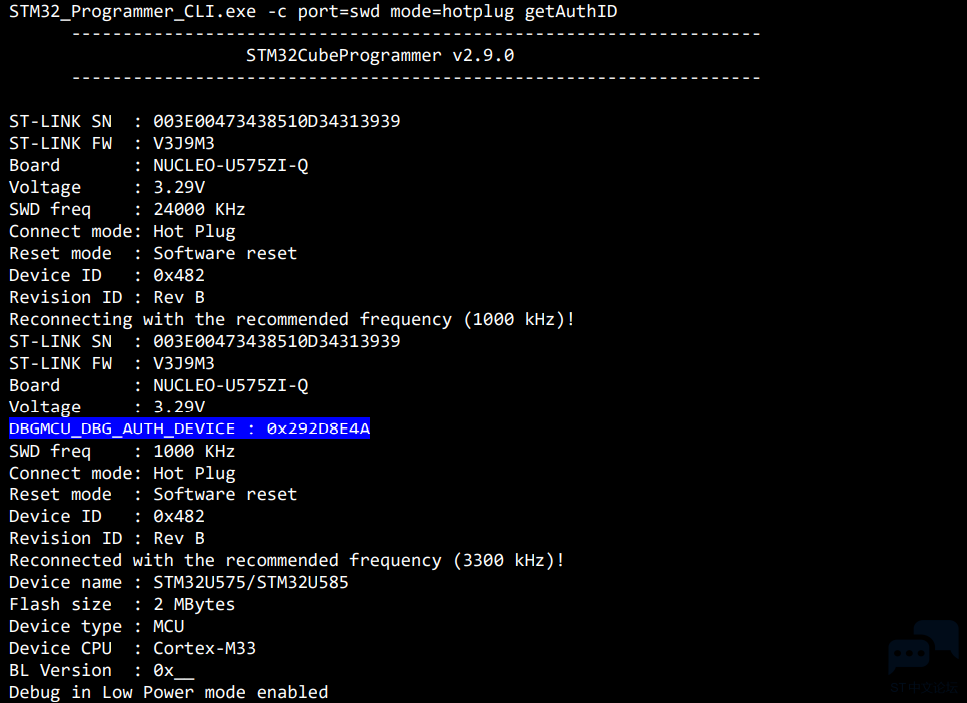Click the first ST-LINK SN serial number
The width and height of the screenshot is (967, 703).
pos(277,121)
